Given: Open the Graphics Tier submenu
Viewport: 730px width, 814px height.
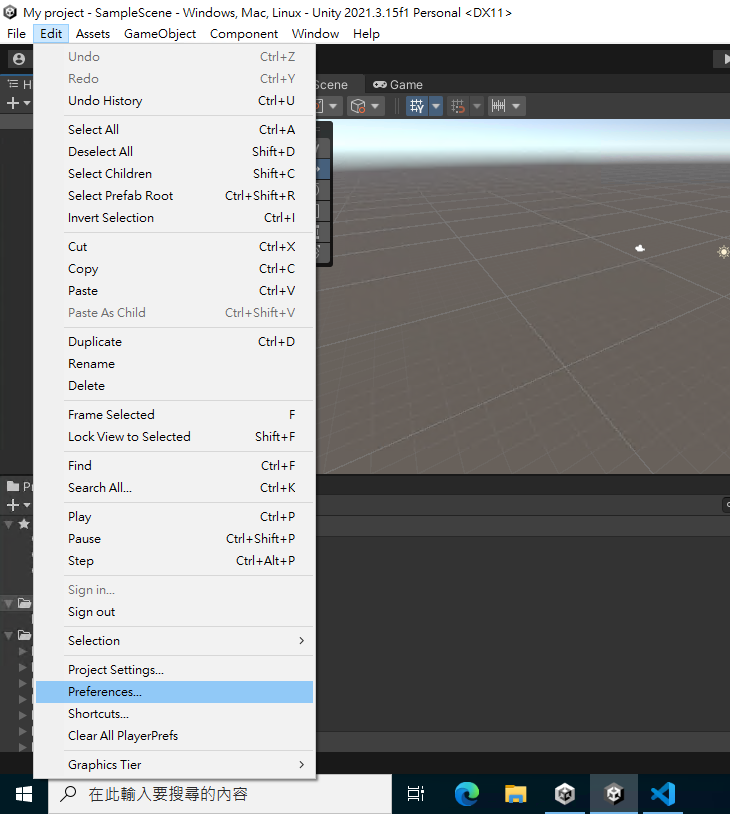Looking at the screenshot, I should click(174, 765).
